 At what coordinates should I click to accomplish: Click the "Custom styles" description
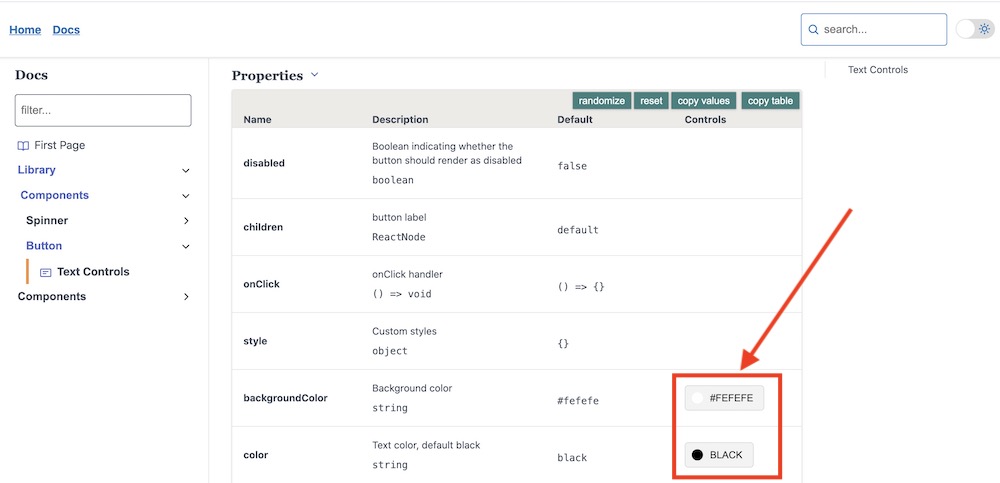click(x=404, y=331)
